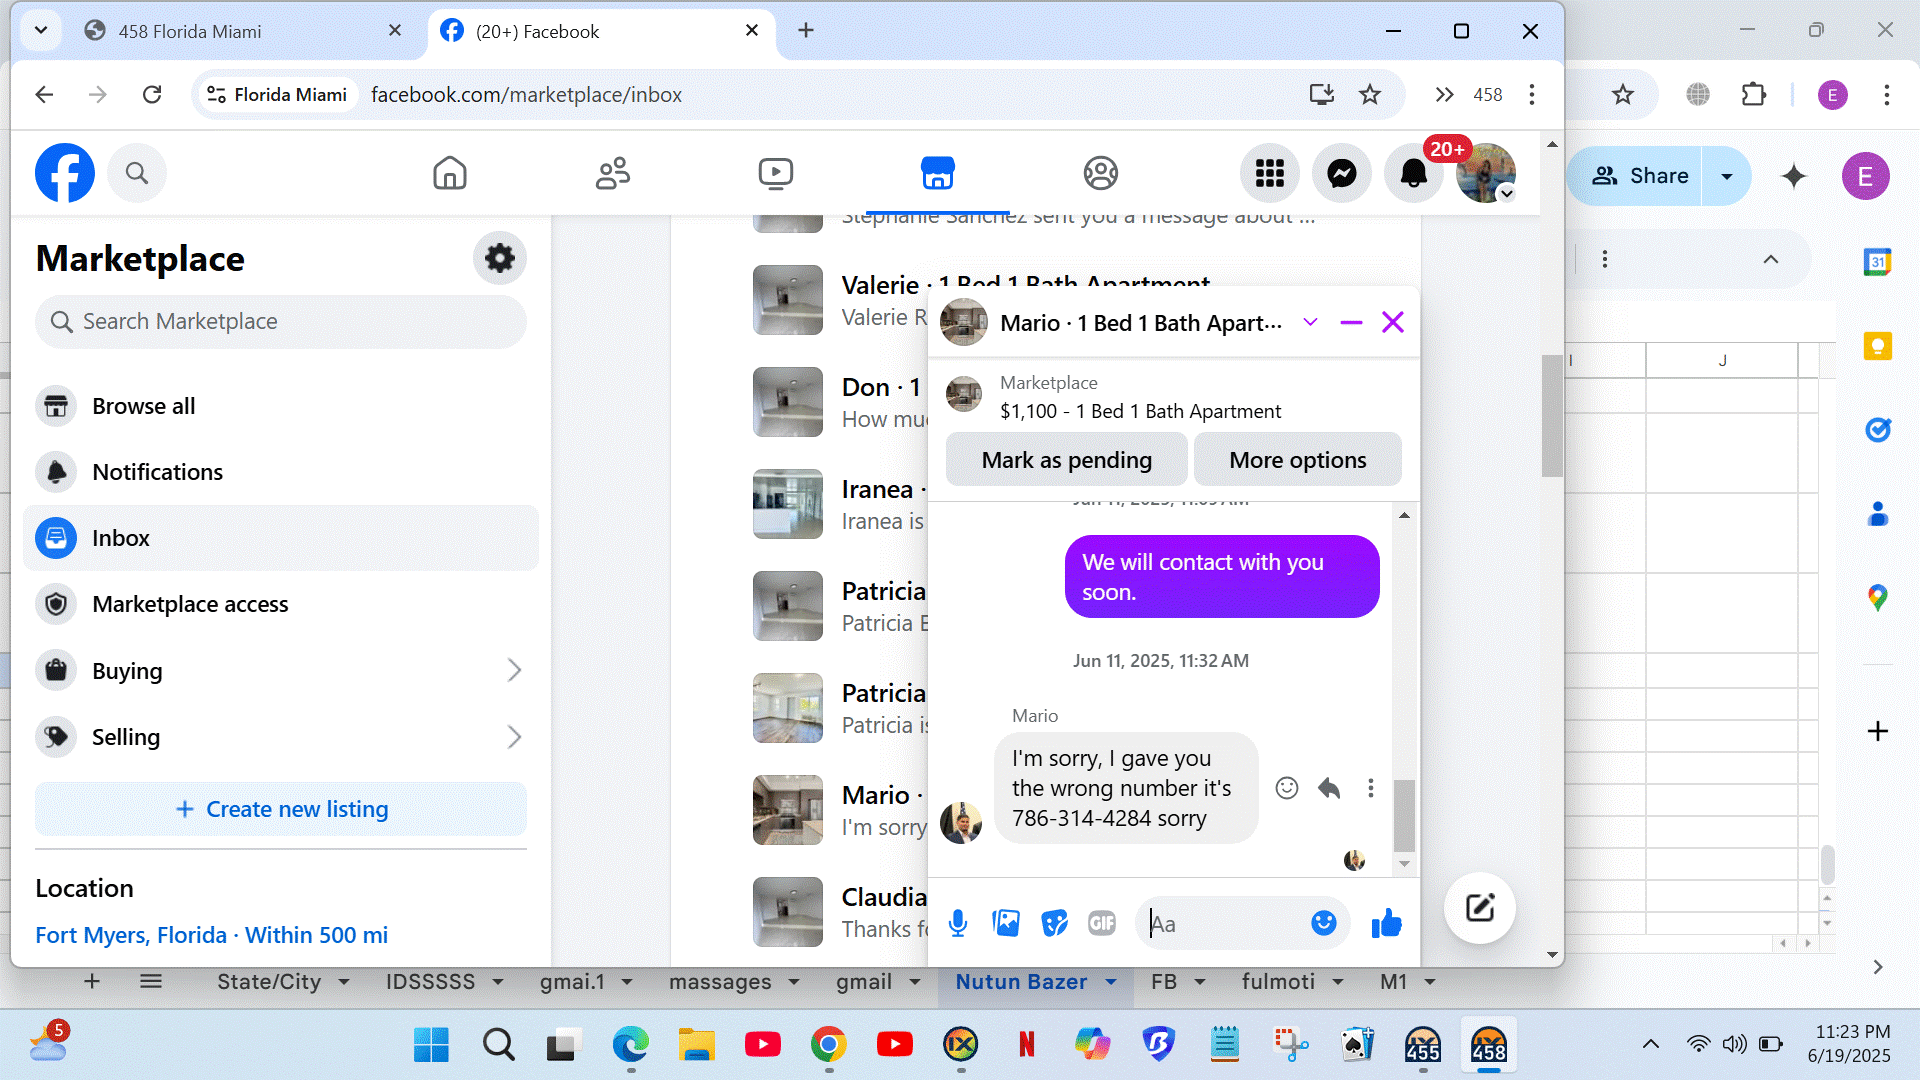The width and height of the screenshot is (1920, 1080).
Task: Click the voice clip microphone icon
Action: pos(957,923)
